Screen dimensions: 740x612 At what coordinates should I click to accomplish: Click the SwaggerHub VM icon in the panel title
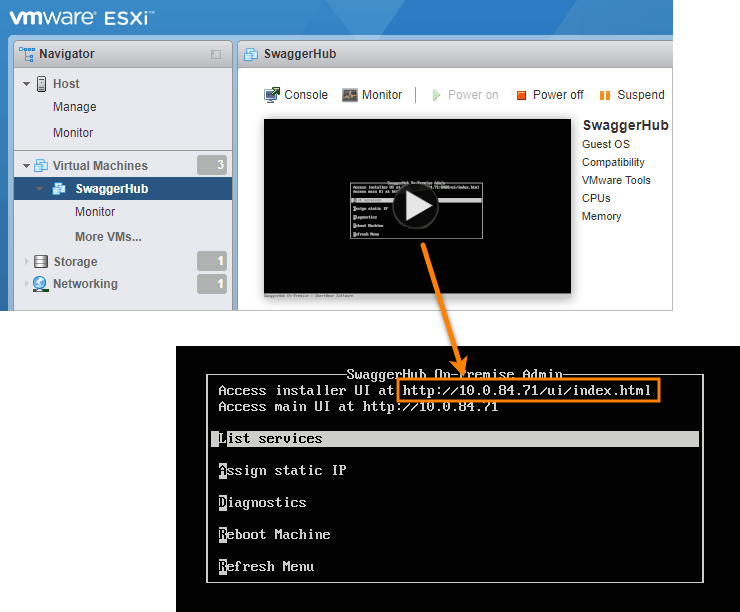pos(251,54)
